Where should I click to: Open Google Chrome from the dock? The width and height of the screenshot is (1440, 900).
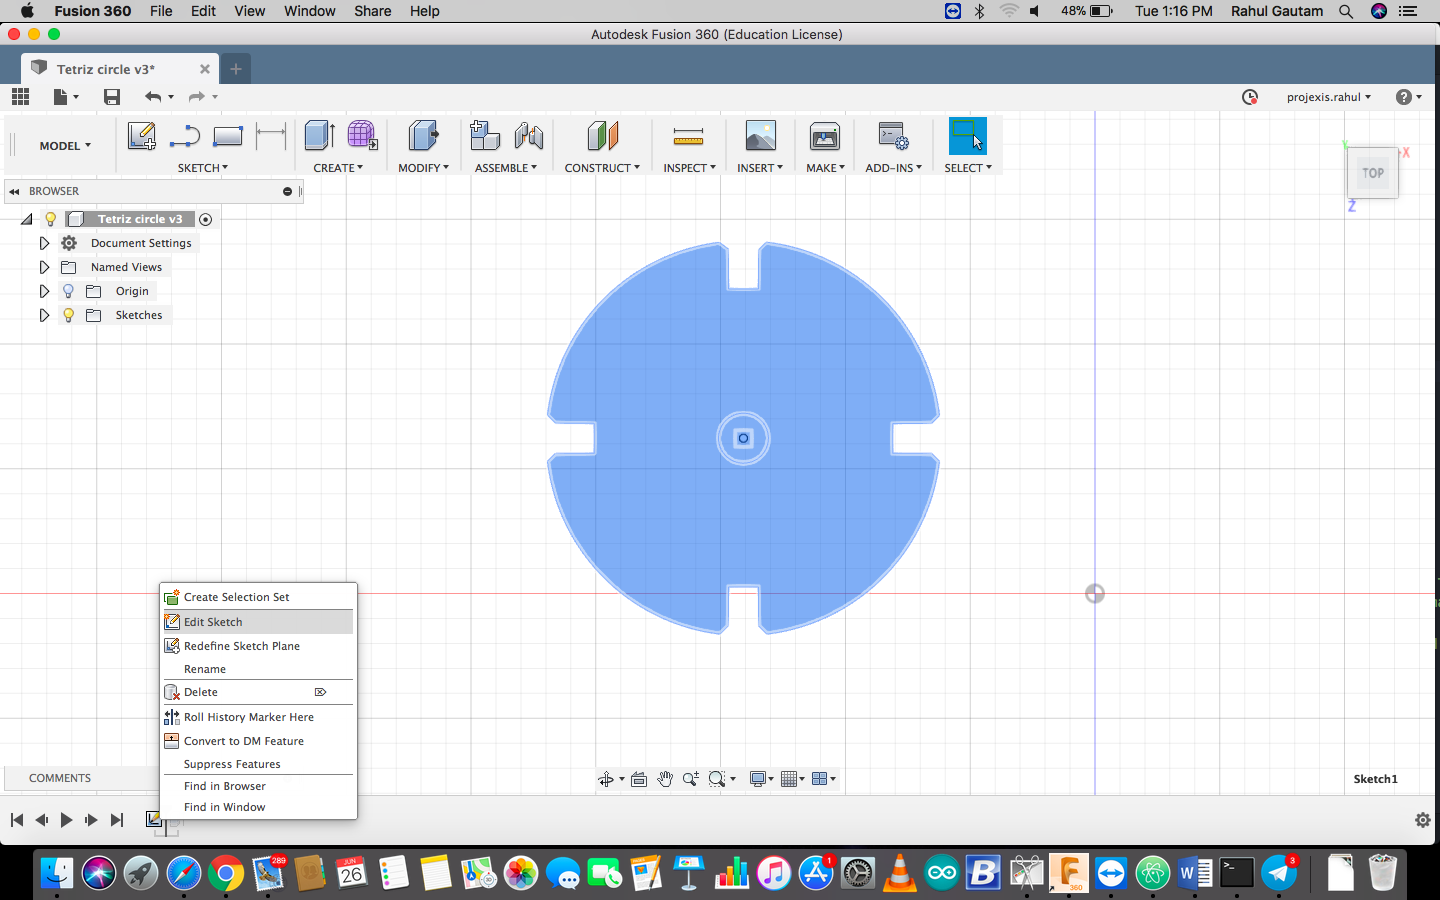(226, 873)
